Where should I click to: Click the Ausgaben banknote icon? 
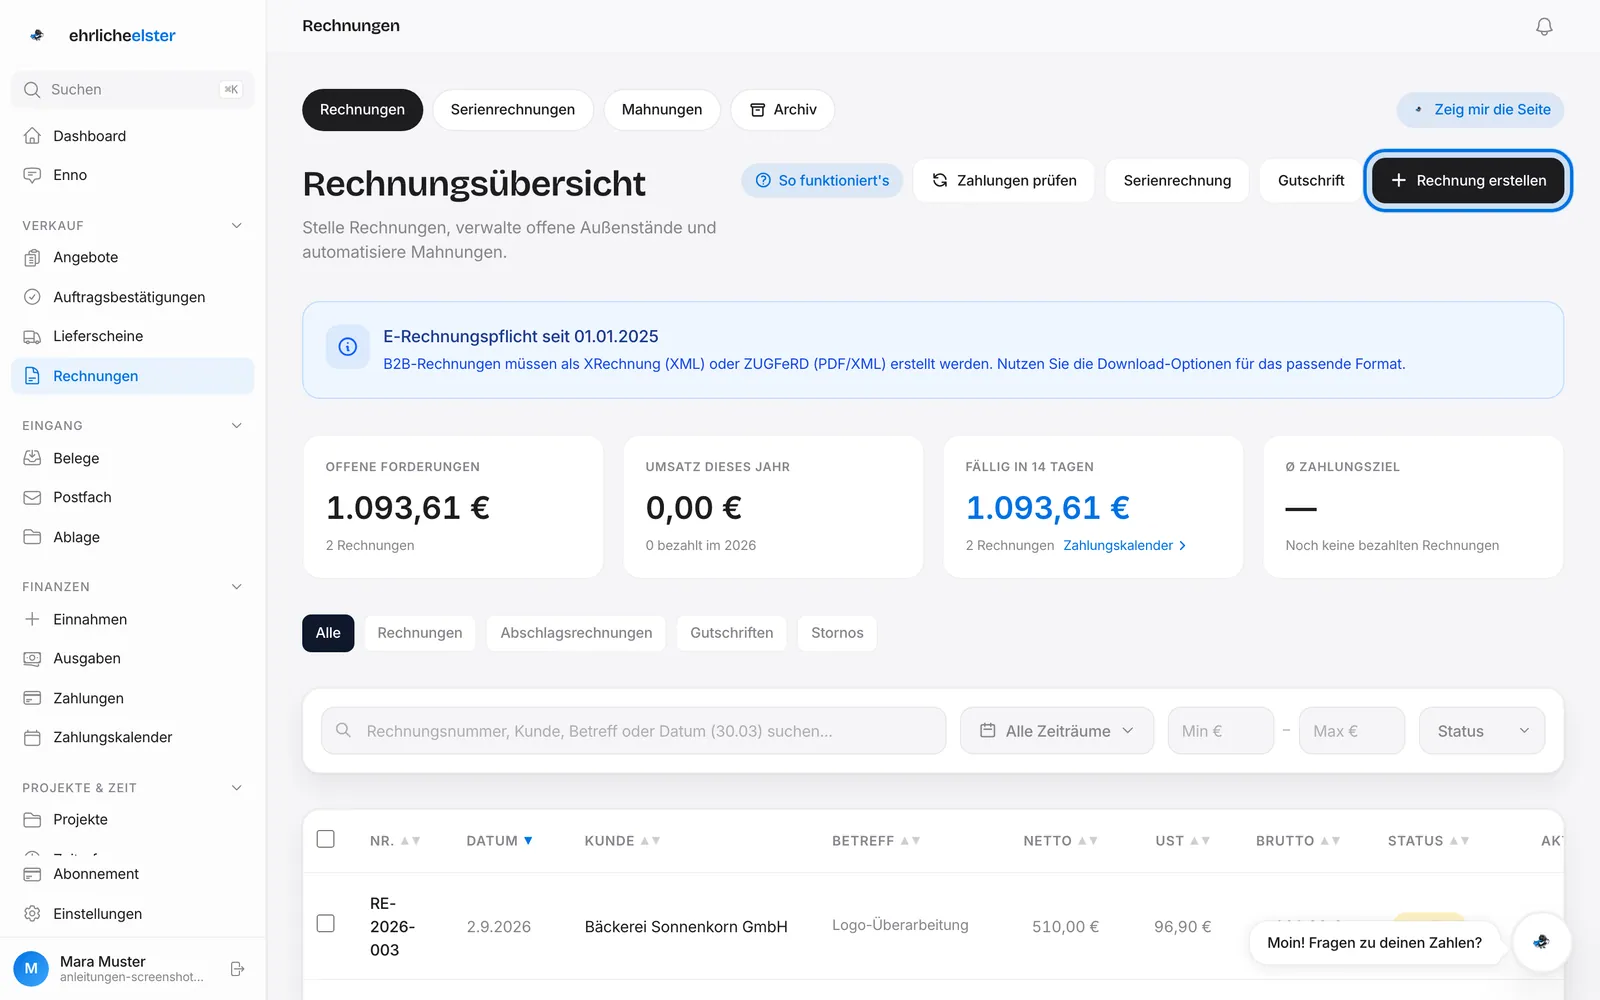click(x=32, y=659)
